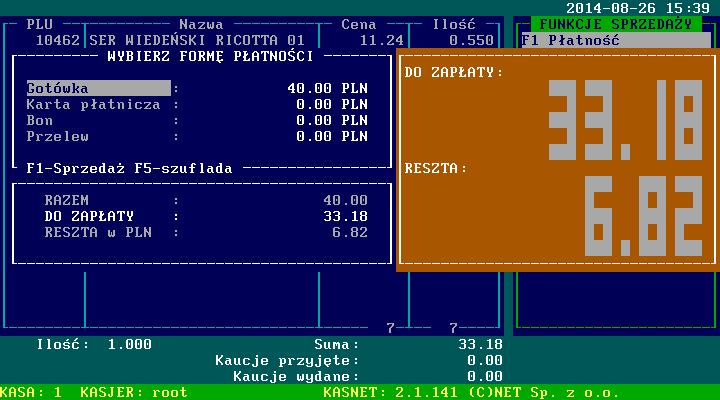This screenshot has height=400, width=720.
Task: Click the price cell 11.24
Action: coord(382,40)
